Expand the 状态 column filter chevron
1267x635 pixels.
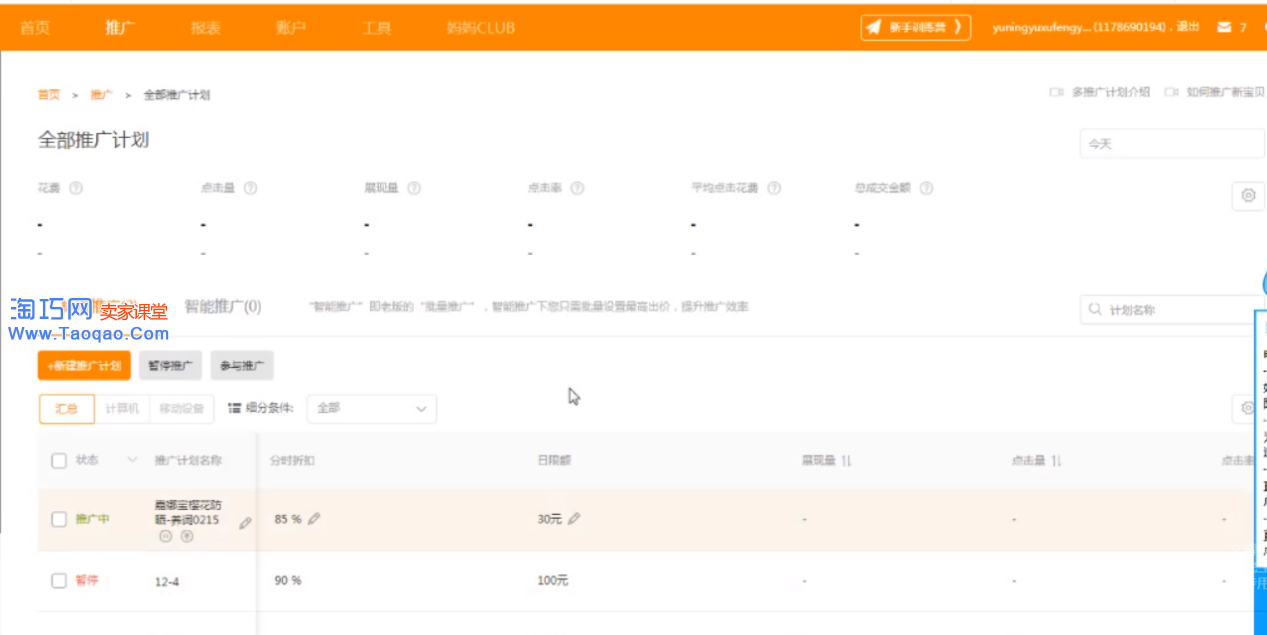(132, 460)
